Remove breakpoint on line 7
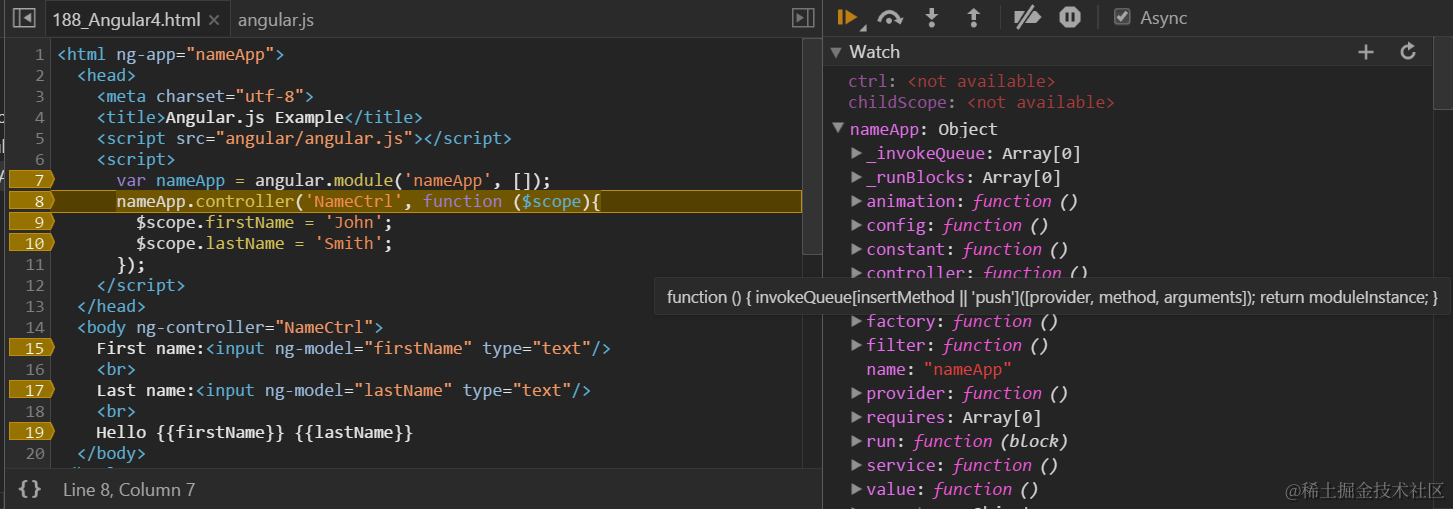1453x509 pixels. click(x=30, y=180)
